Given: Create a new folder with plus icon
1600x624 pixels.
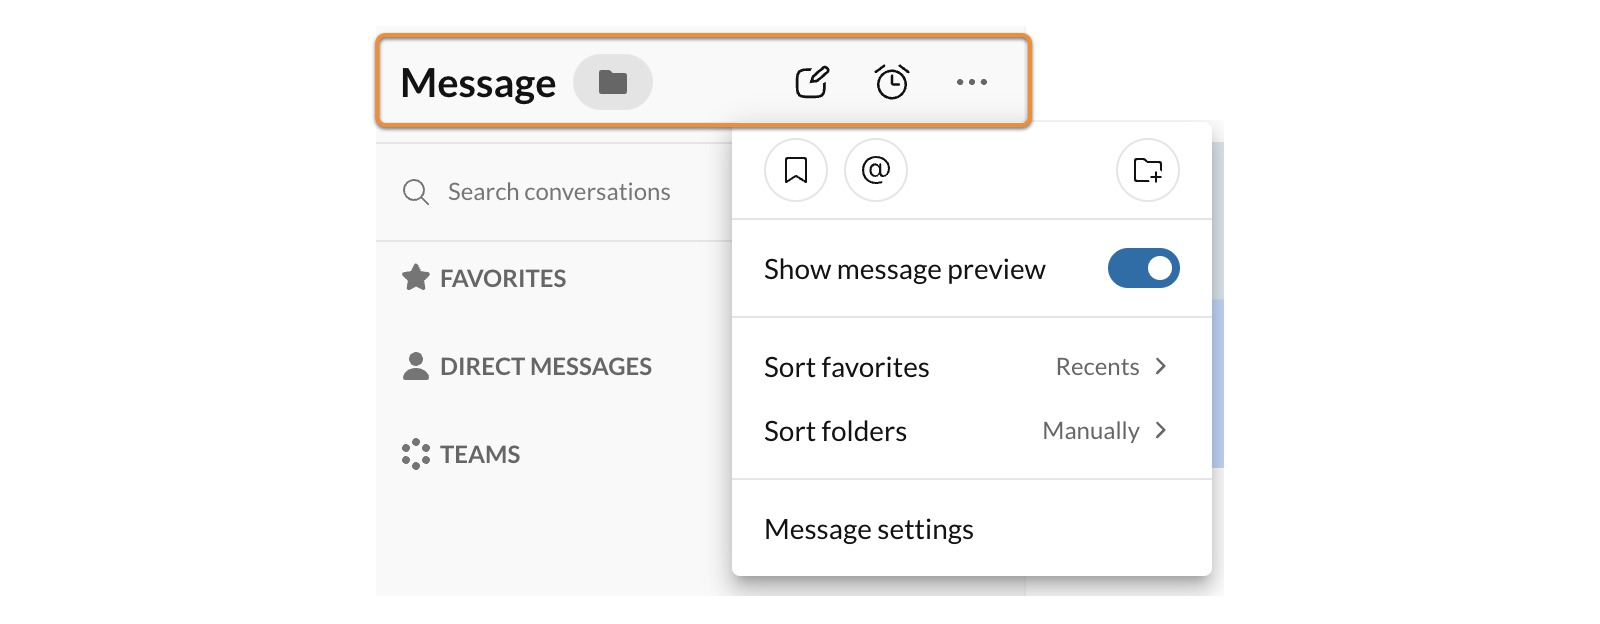Looking at the screenshot, I should (x=1147, y=170).
